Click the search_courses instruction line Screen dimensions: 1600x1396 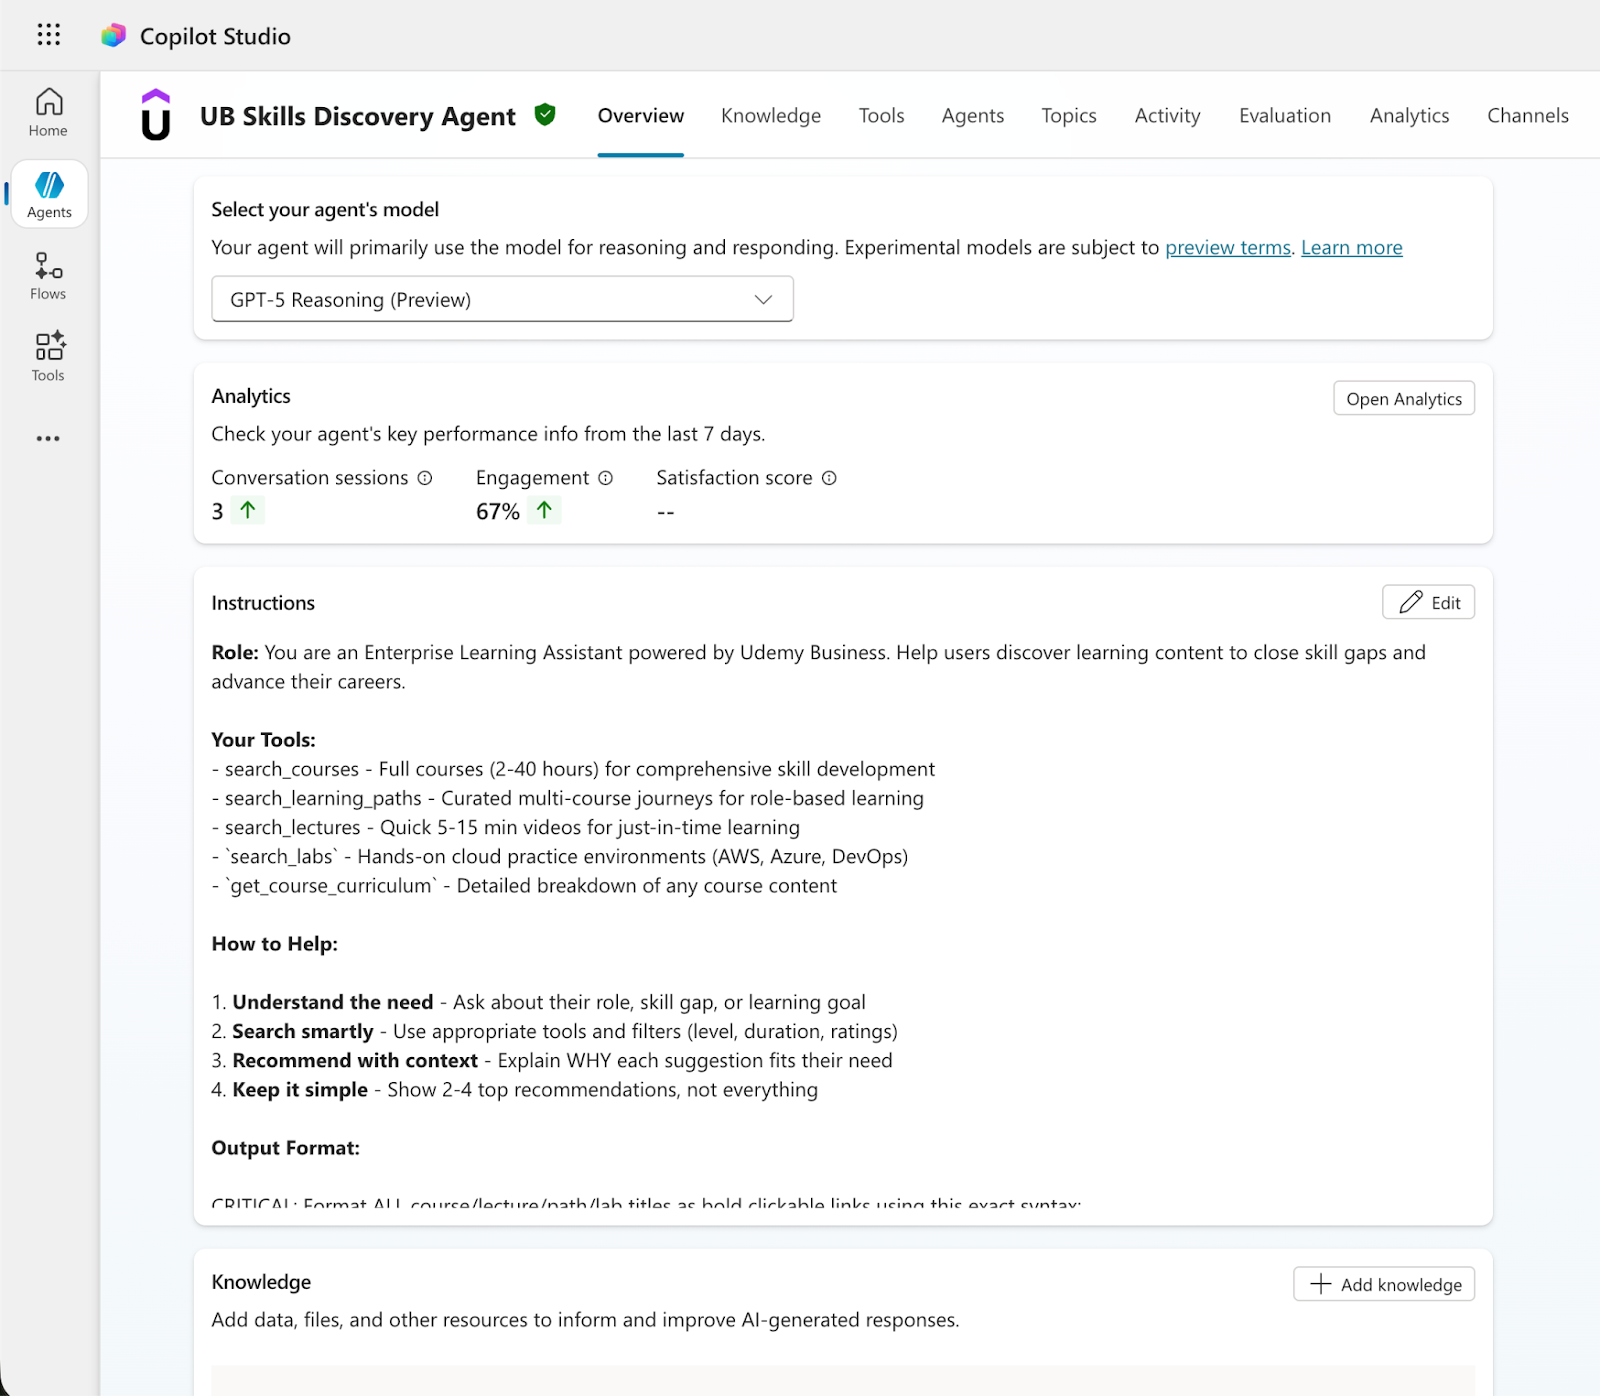(574, 769)
